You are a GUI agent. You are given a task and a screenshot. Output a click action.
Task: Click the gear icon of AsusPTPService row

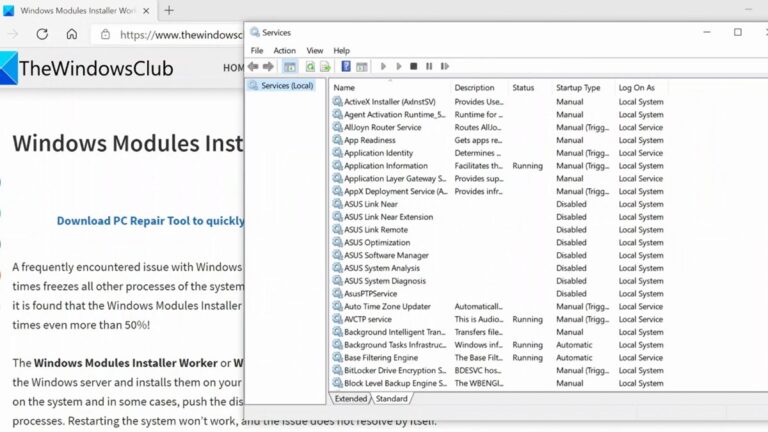(x=337, y=293)
